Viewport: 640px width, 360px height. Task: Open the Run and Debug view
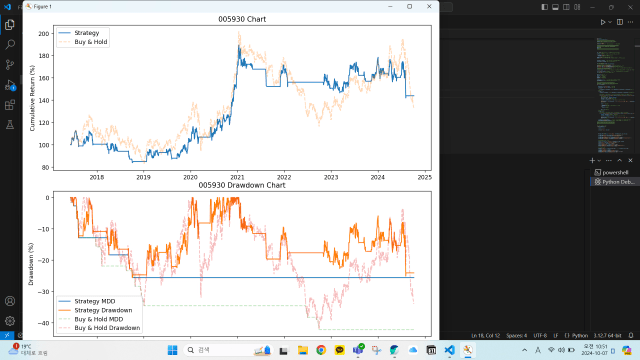coord(10,85)
